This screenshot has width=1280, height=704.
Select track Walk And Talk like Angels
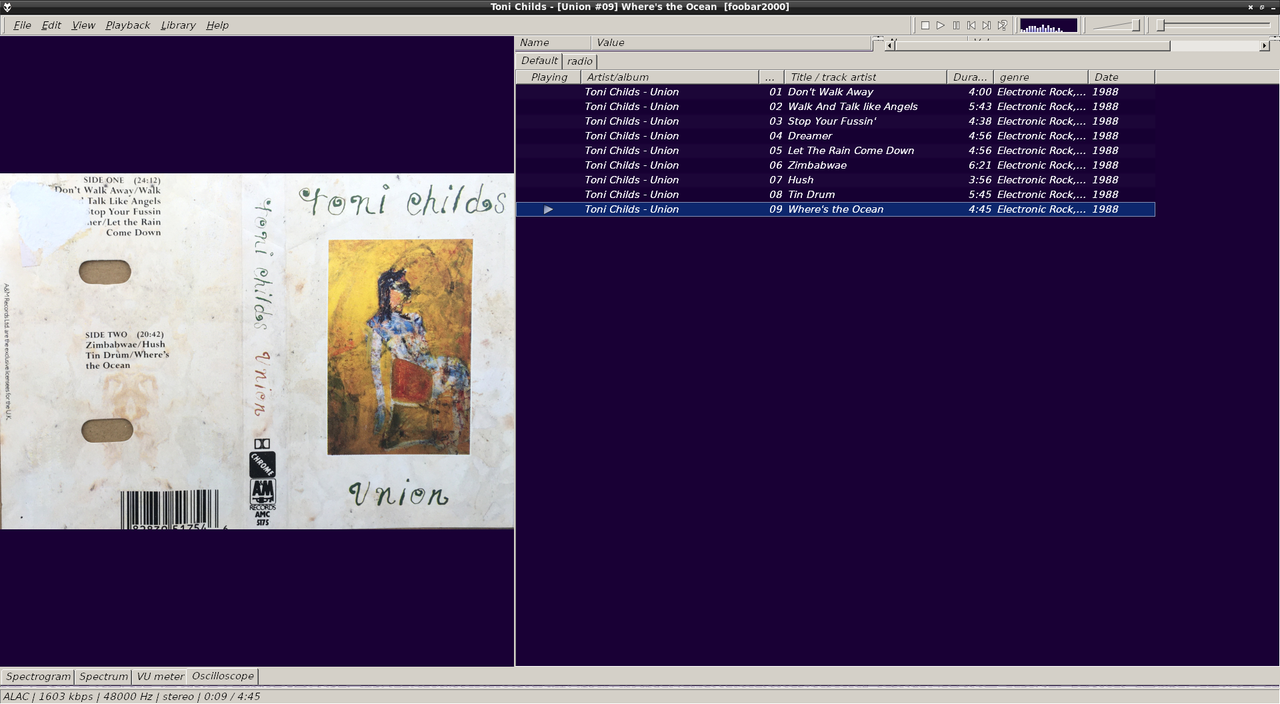pyautogui.click(x=835, y=107)
